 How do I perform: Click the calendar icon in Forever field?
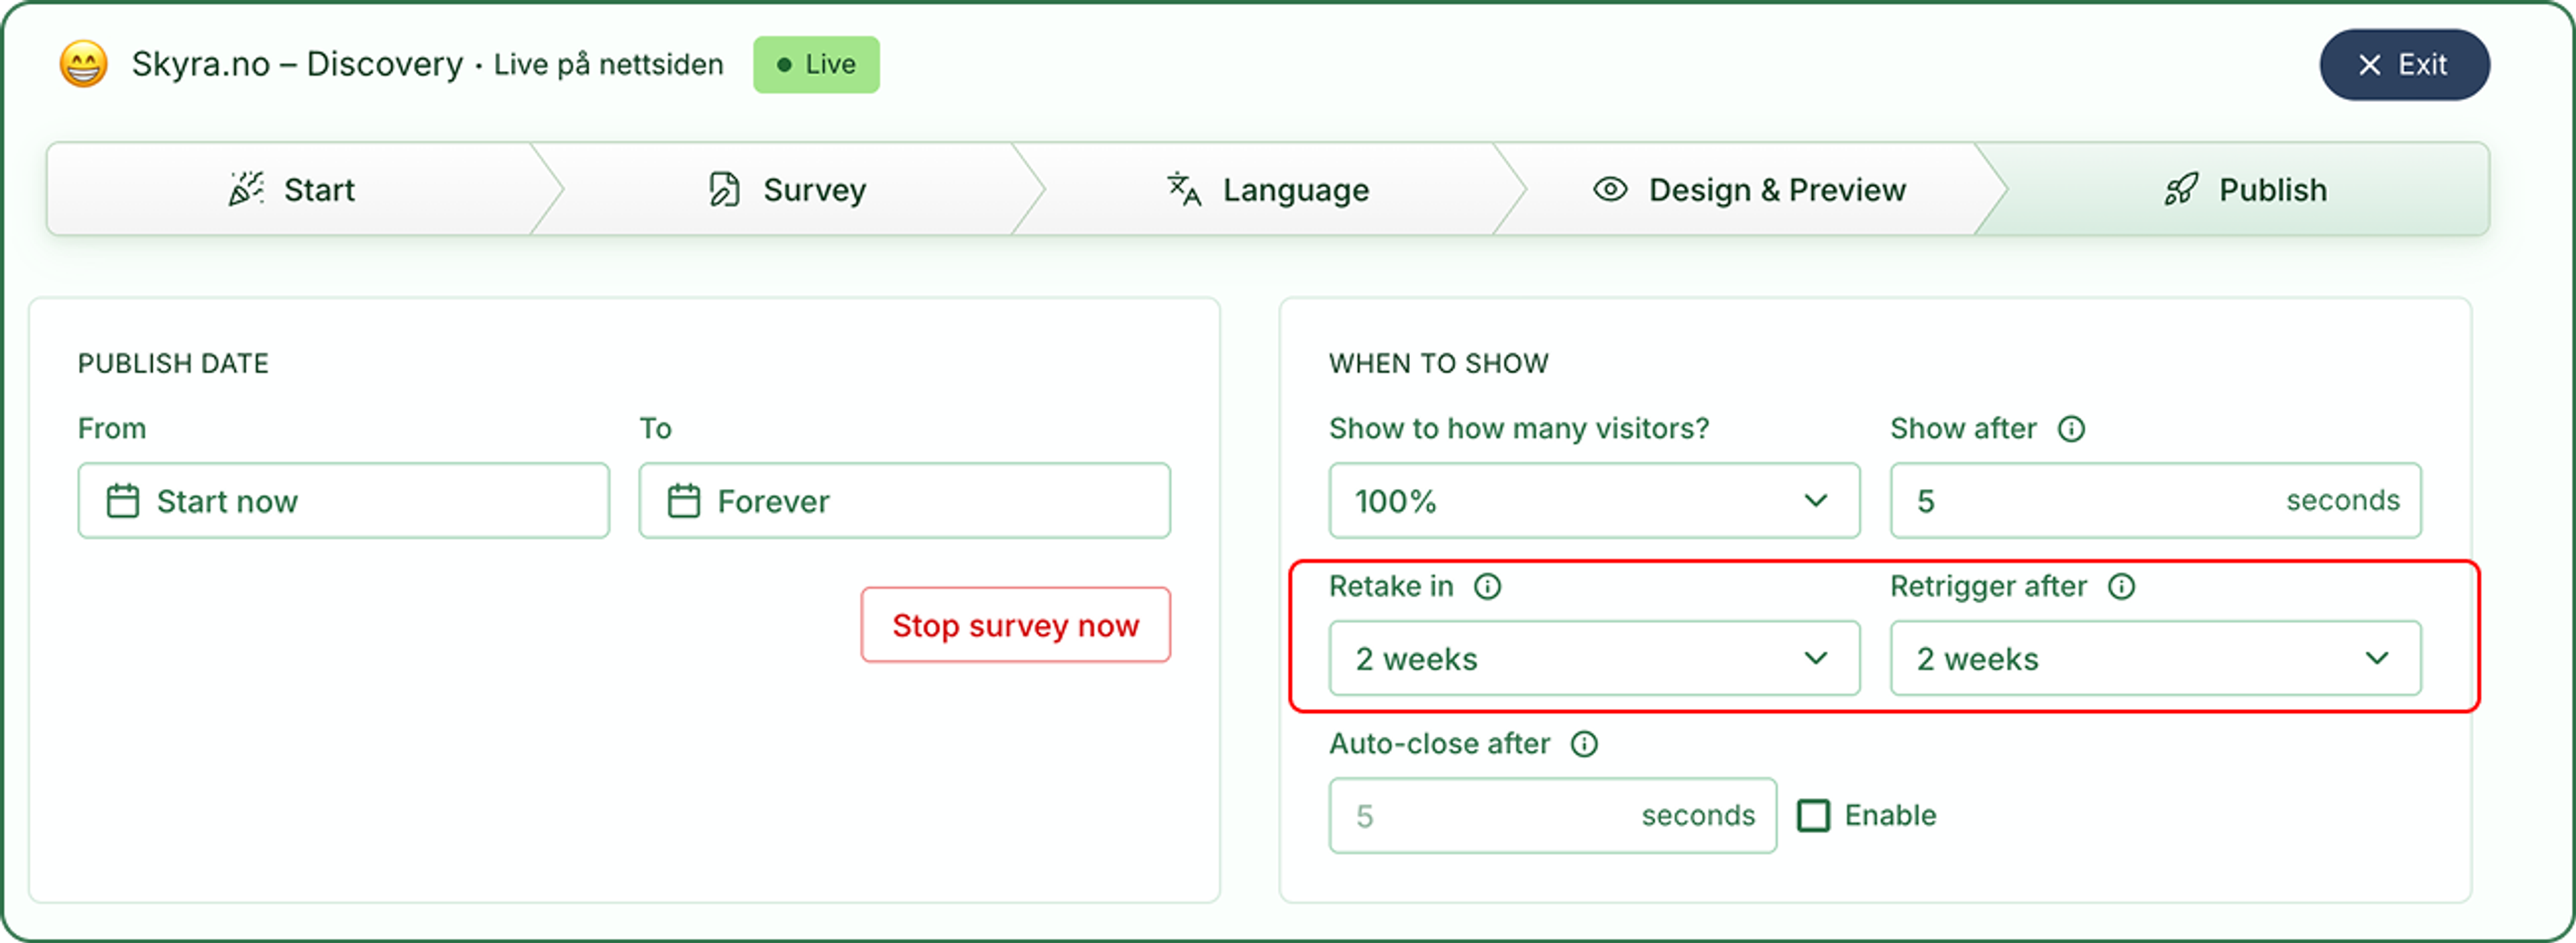684,500
